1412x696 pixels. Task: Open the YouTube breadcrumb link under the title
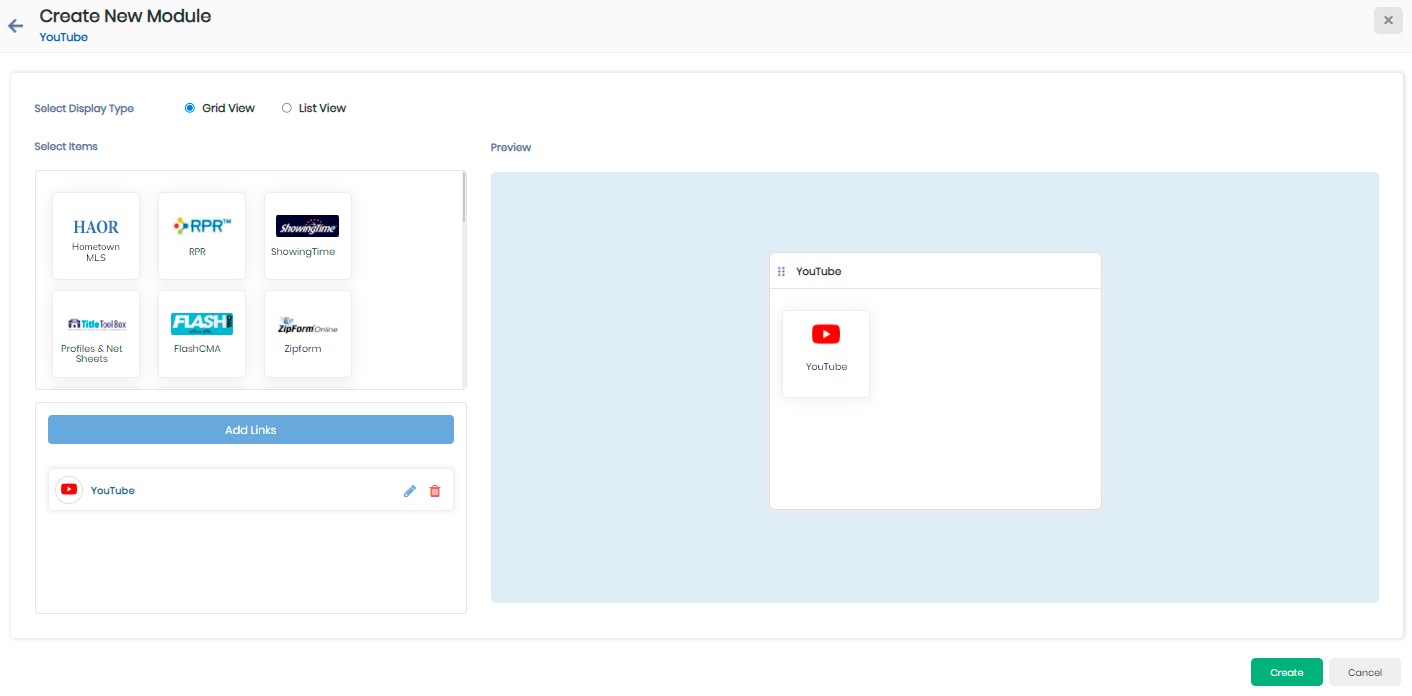click(63, 37)
